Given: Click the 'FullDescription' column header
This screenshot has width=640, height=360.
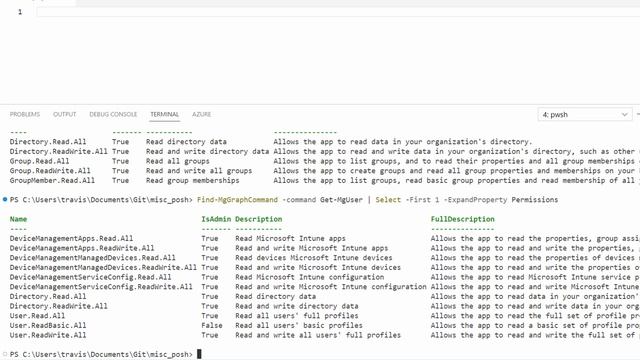Looking at the screenshot, I should pos(462,219).
